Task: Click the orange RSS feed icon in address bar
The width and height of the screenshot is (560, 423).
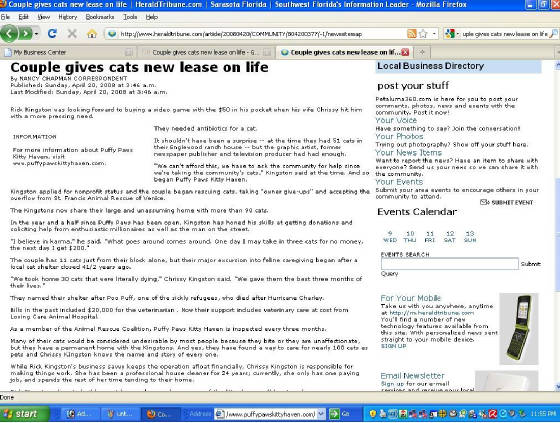Action: pos(412,34)
